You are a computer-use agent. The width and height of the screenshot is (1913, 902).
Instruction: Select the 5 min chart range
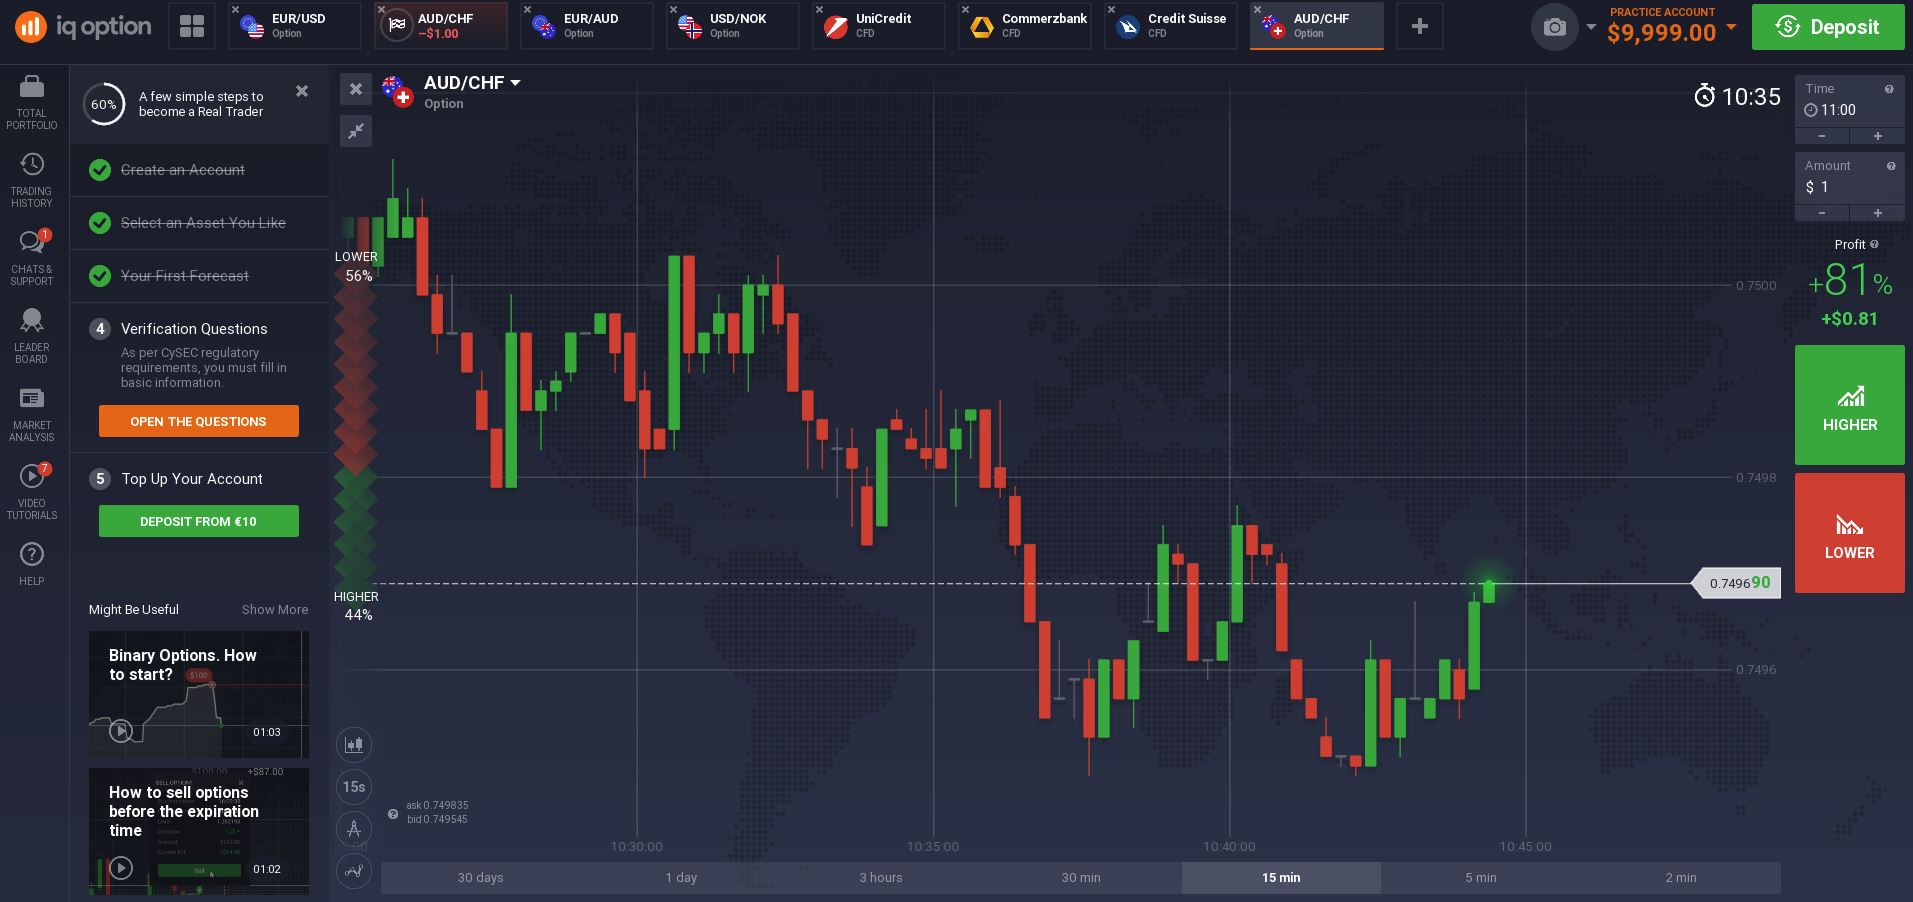(x=1481, y=878)
